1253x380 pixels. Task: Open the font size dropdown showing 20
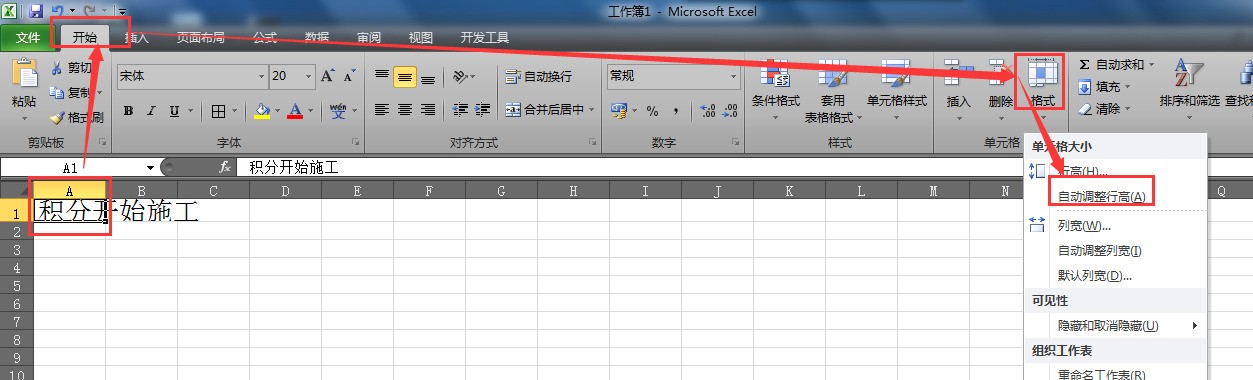pyautogui.click(x=309, y=76)
